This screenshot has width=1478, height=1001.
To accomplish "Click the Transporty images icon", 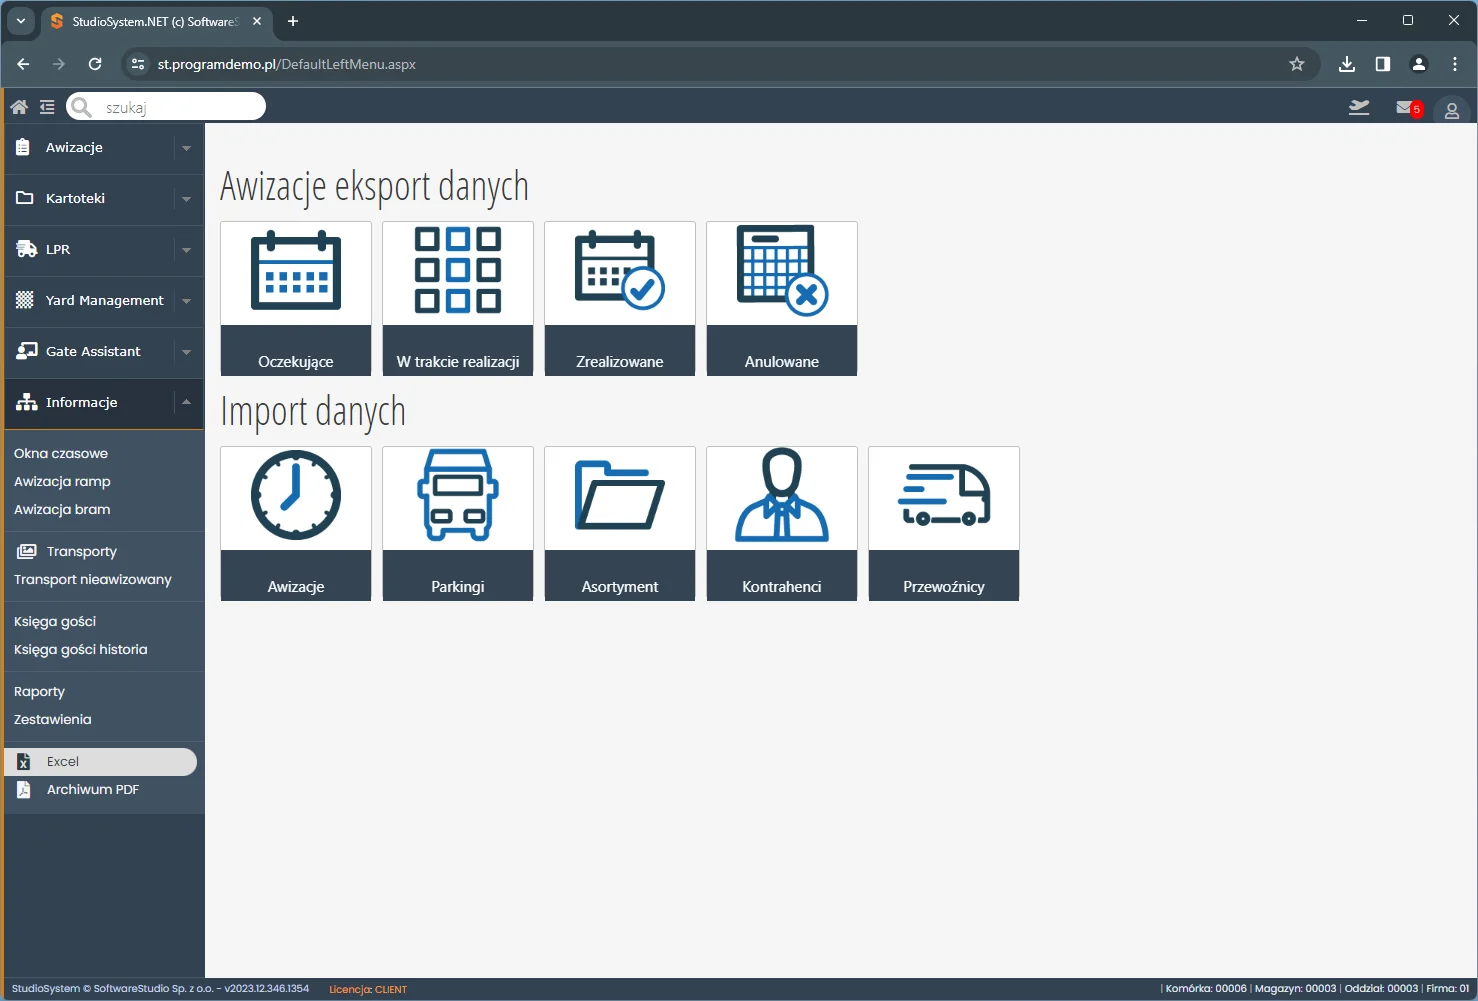I will click(x=26, y=551).
